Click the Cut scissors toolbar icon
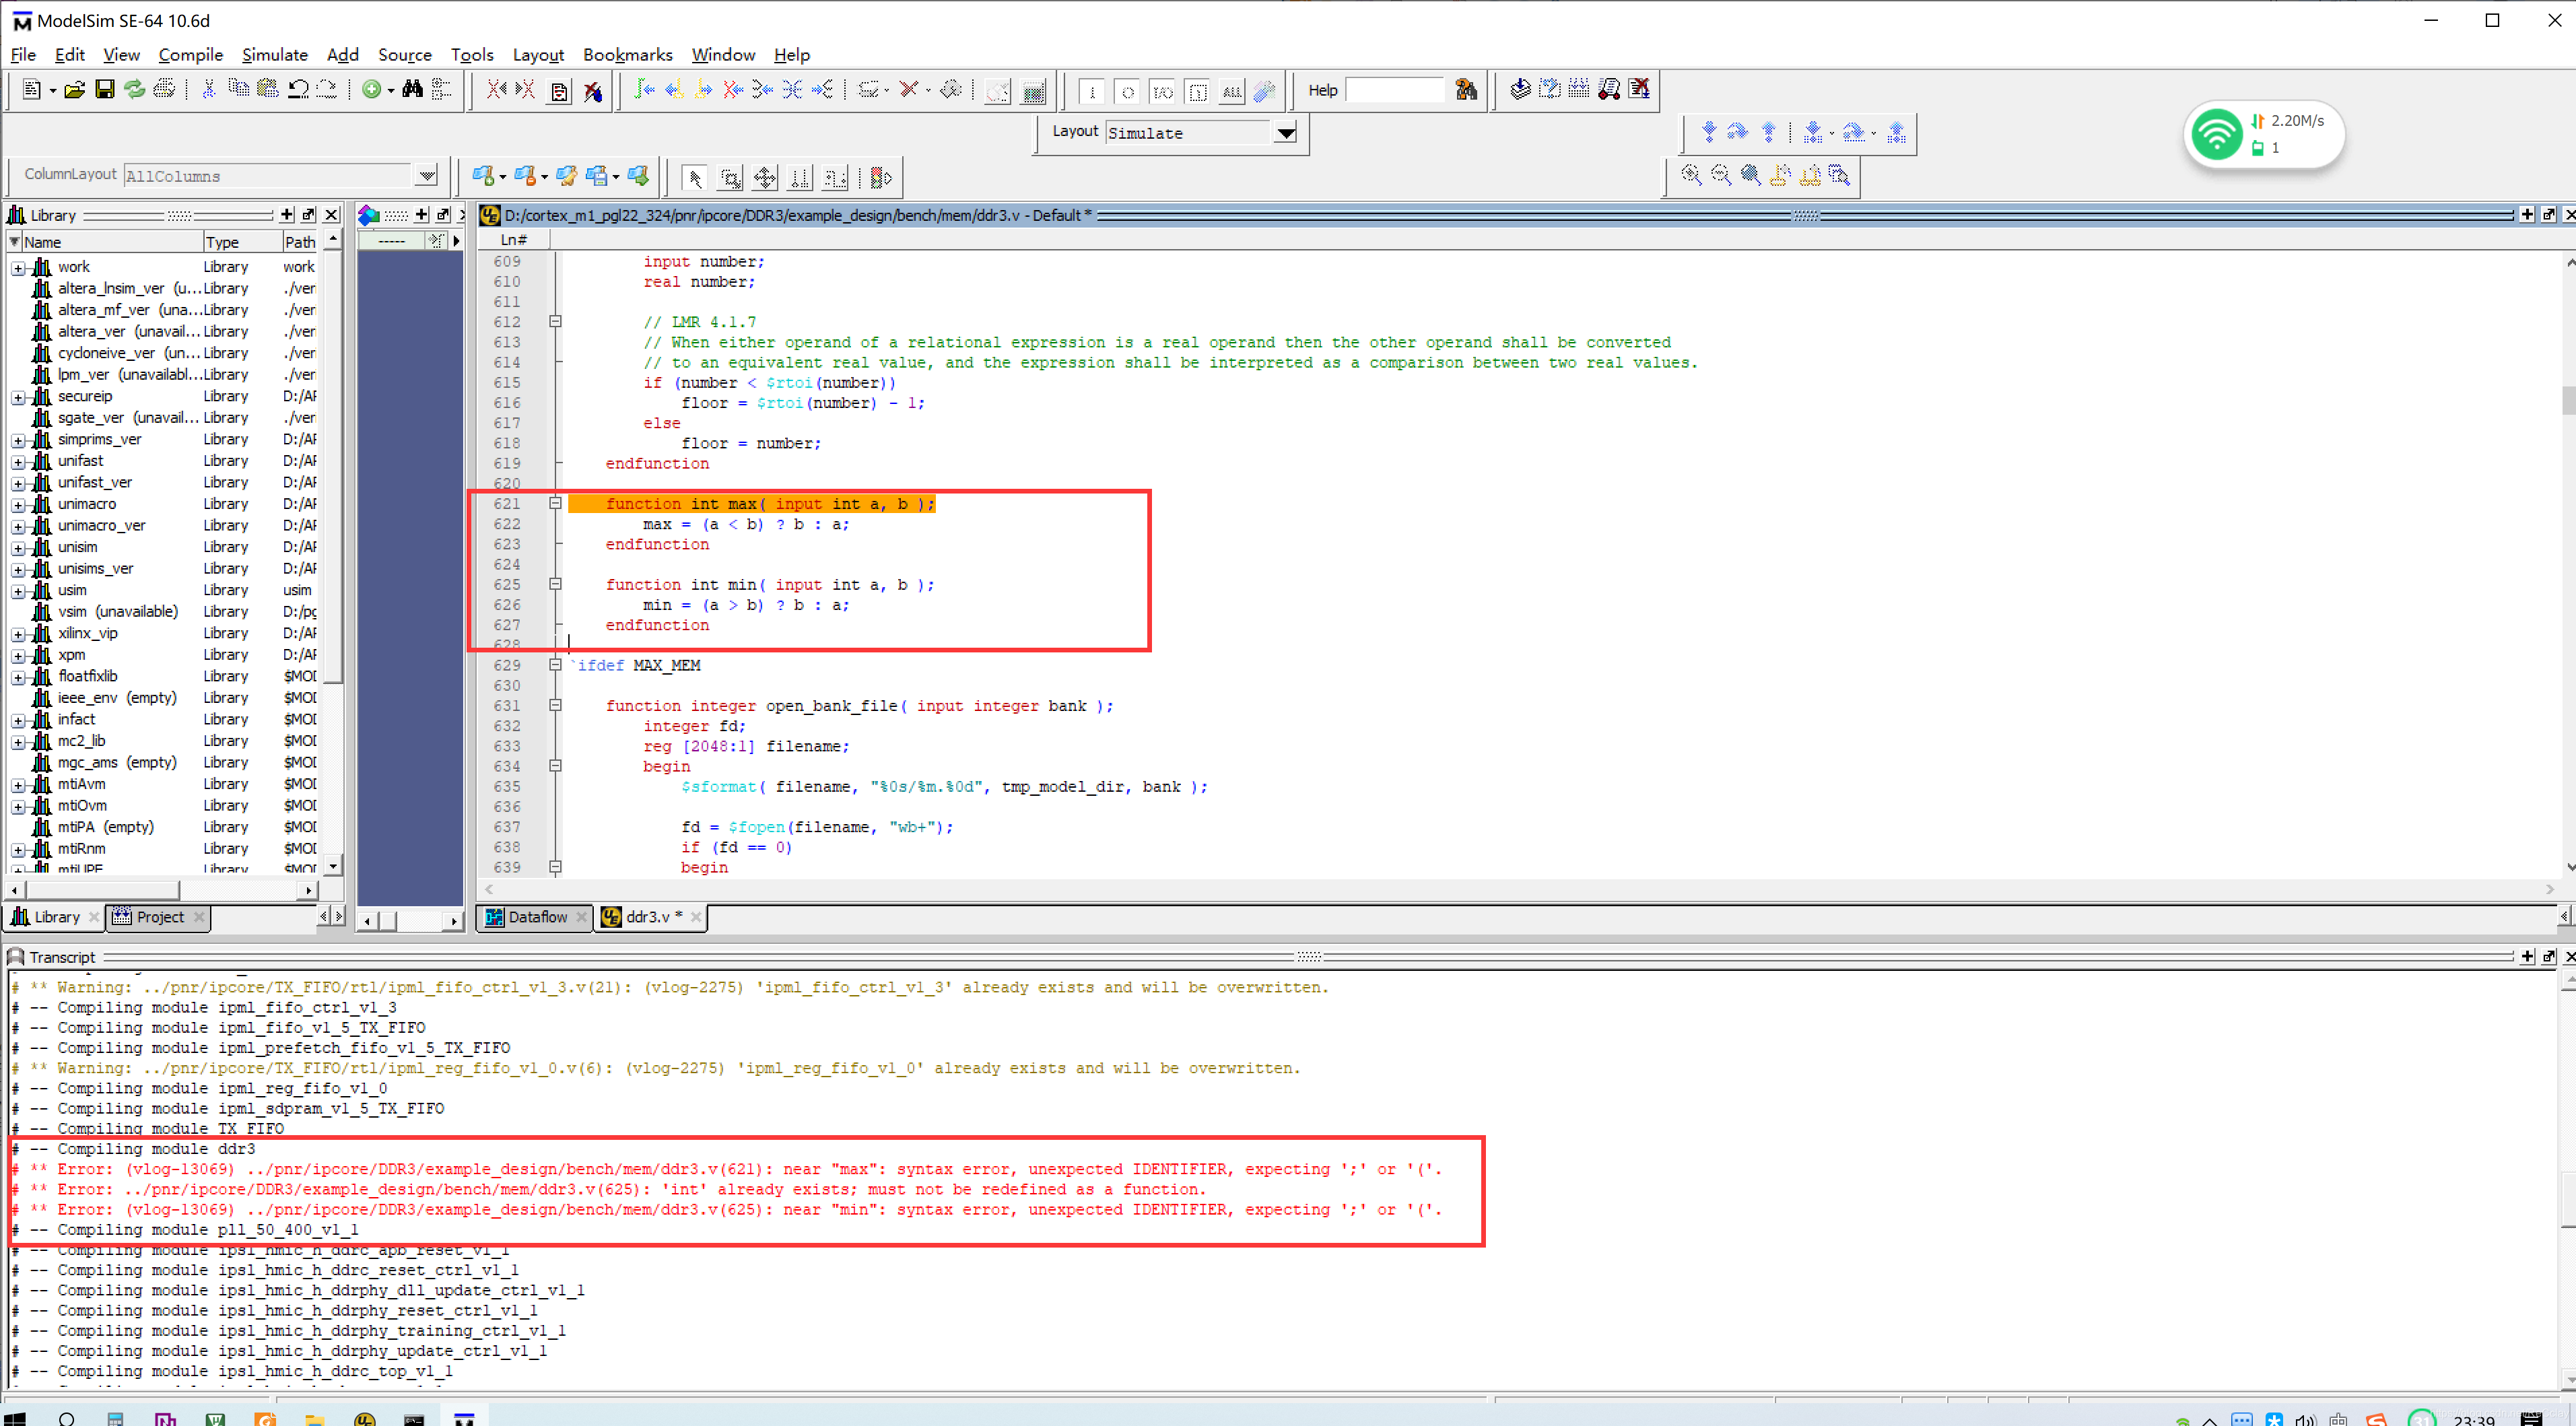 (208, 90)
